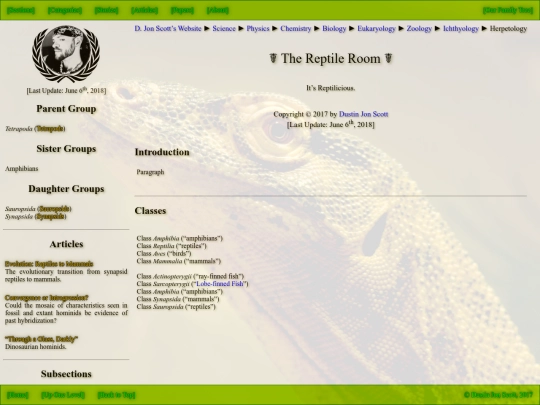Navigate to the Ichthyology breadcrumb

[x=461, y=29]
